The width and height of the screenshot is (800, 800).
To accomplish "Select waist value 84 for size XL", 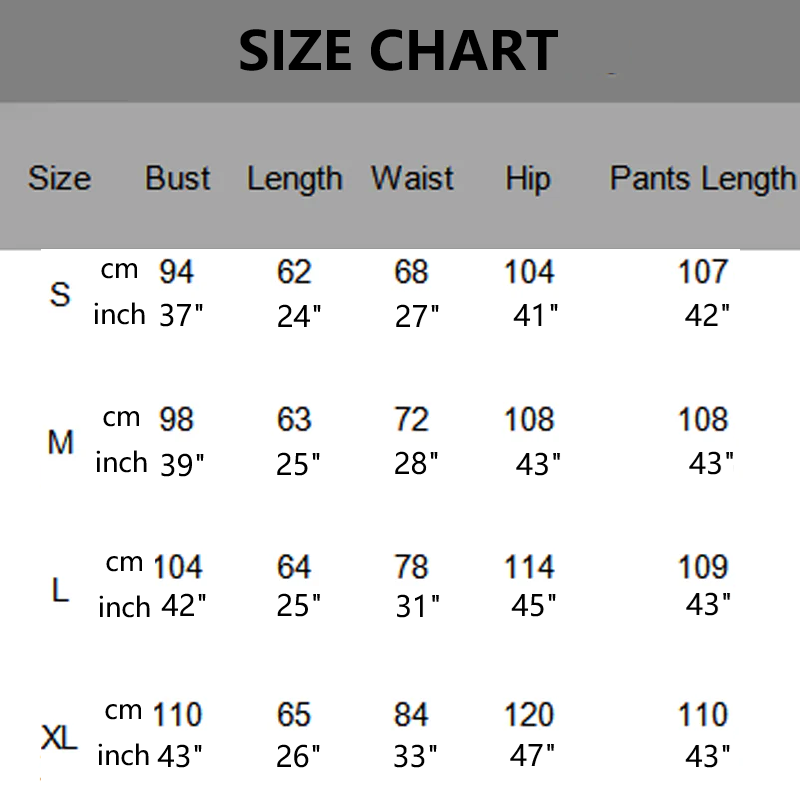I will pos(411,715).
